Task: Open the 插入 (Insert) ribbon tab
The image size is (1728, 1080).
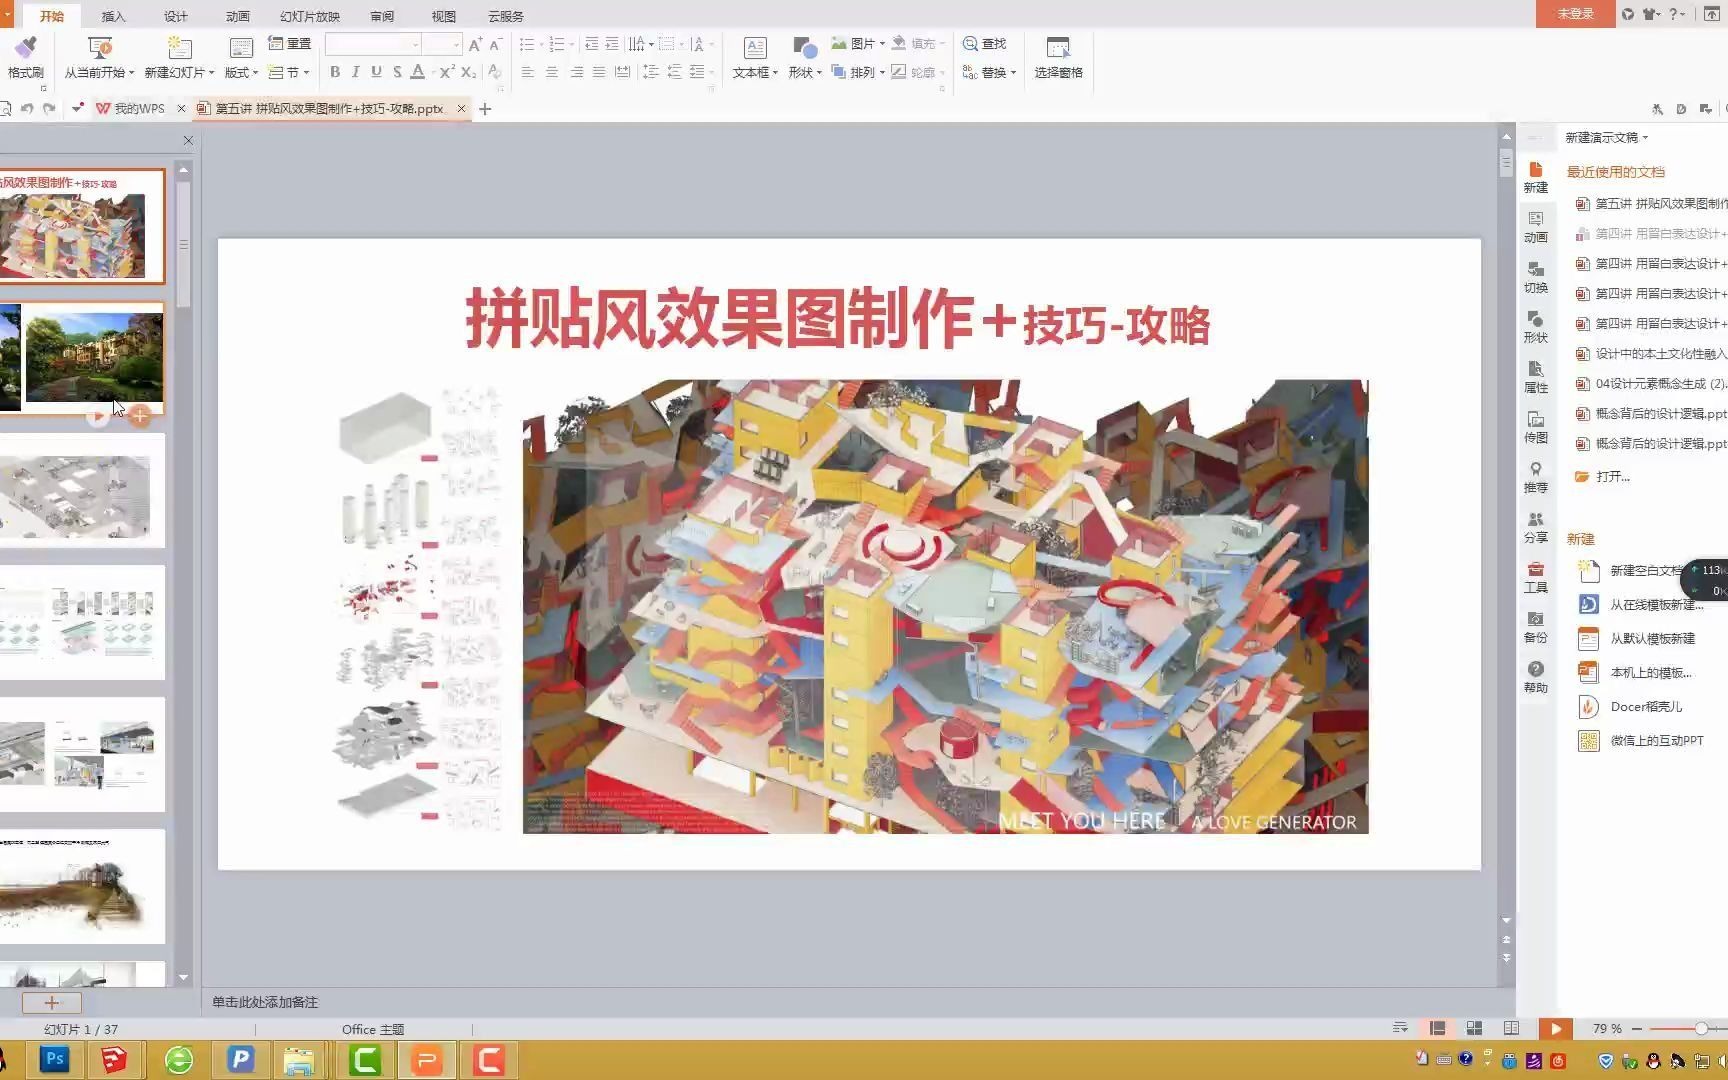Action: [x=114, y=16]
